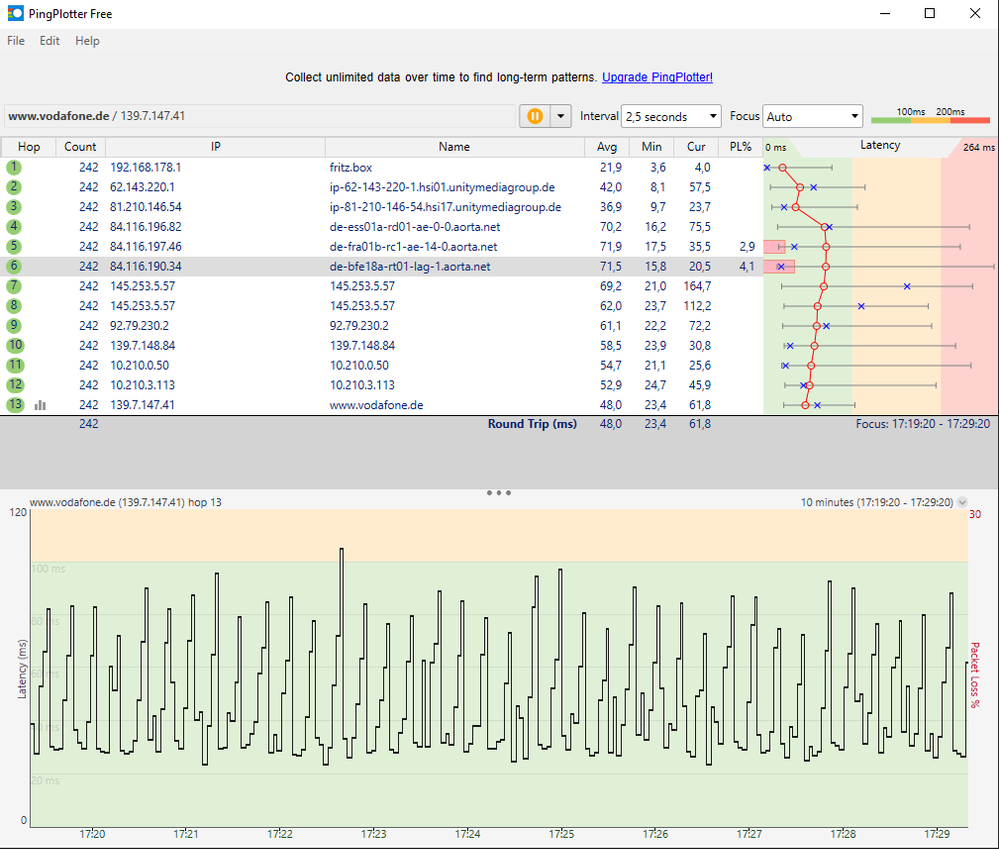Sort by the Hop column header

(29, 146)
